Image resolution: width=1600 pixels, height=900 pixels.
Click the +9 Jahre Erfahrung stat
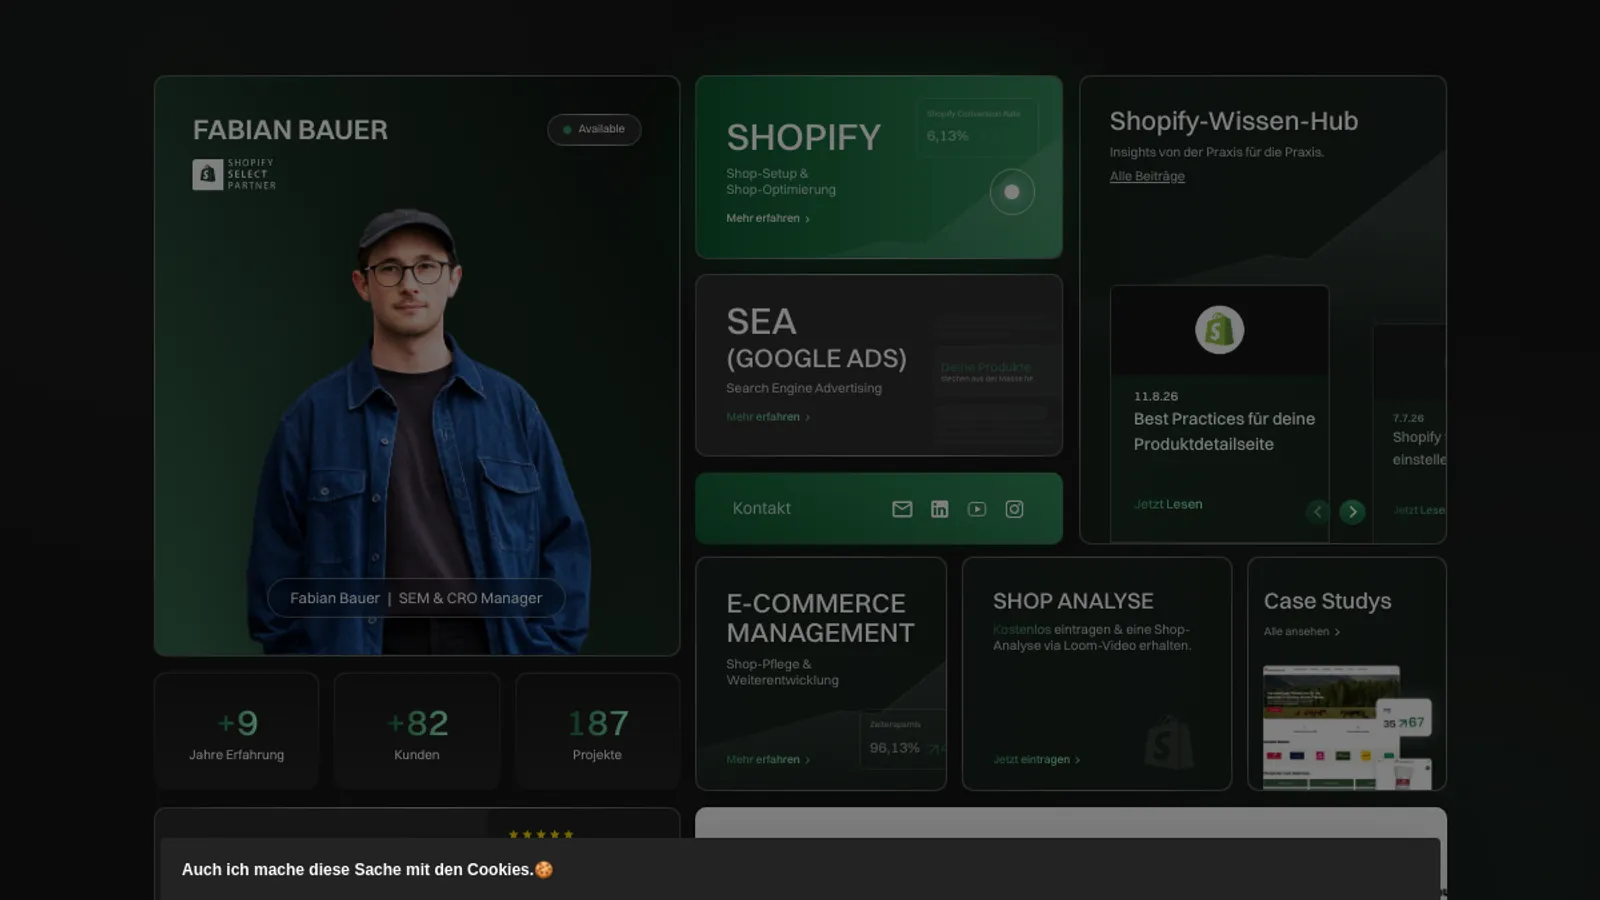[x=237, y=732]
